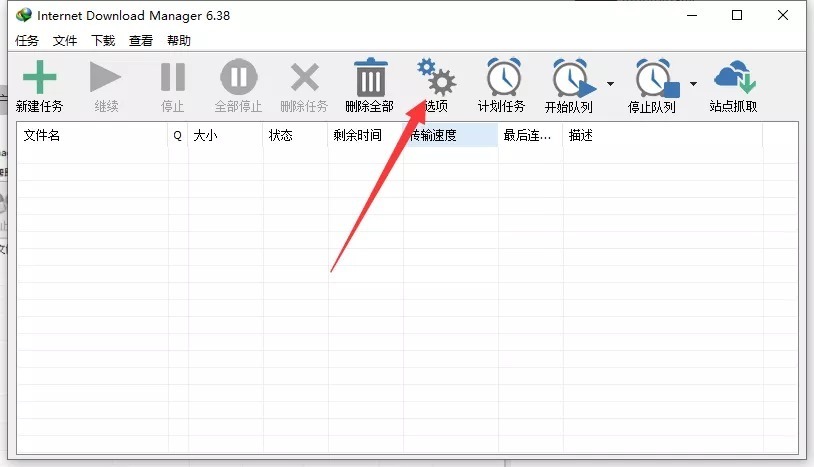Viewport: 814px width, 467px height.
Task: Click the 删除全部 trash can icon
Action: pos(371,77)
